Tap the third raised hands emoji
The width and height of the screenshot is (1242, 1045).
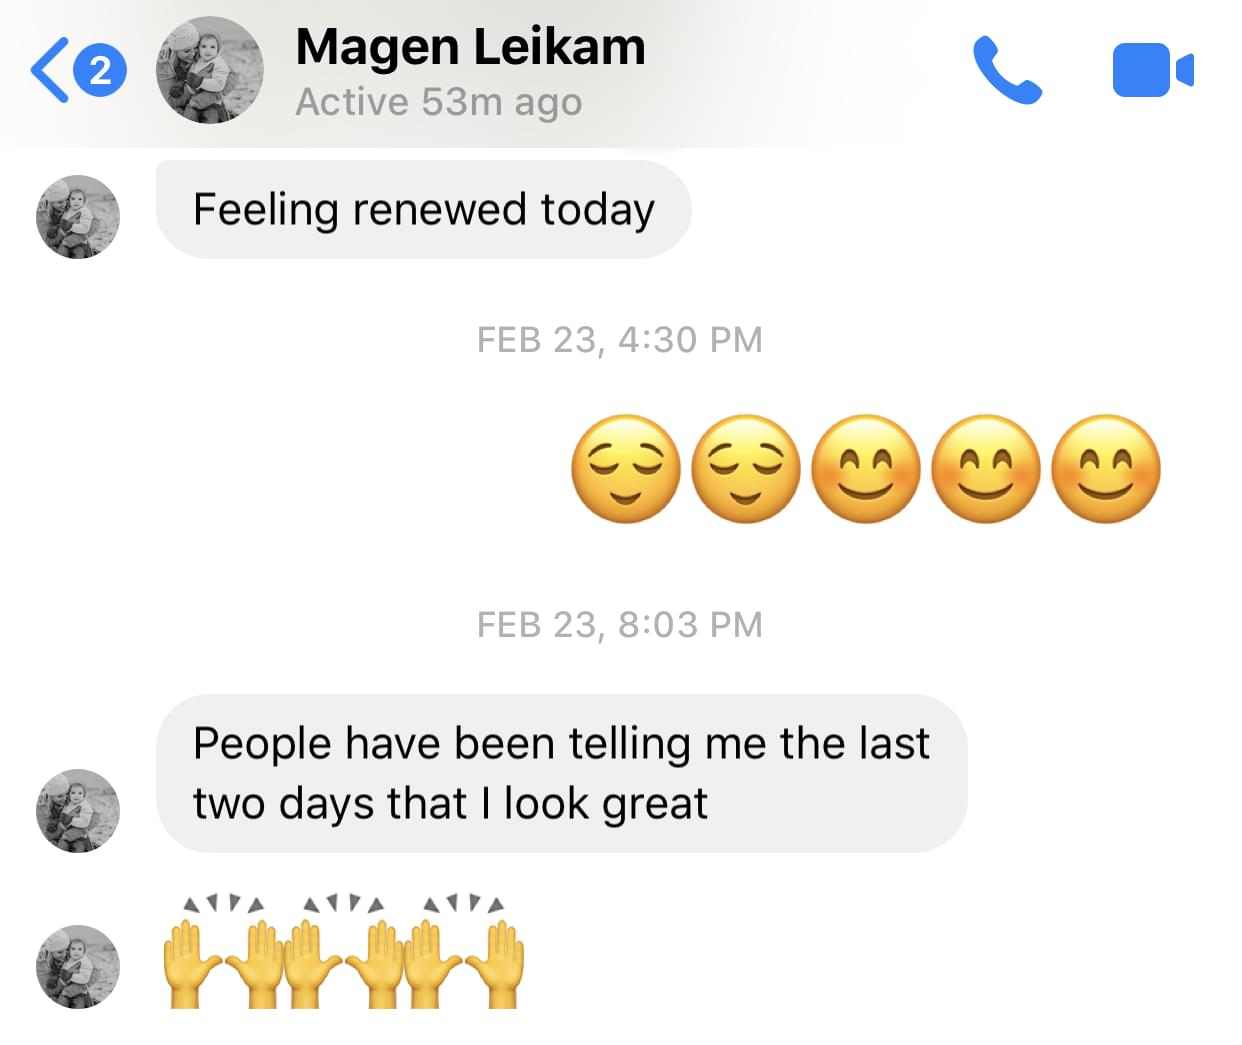462,952
